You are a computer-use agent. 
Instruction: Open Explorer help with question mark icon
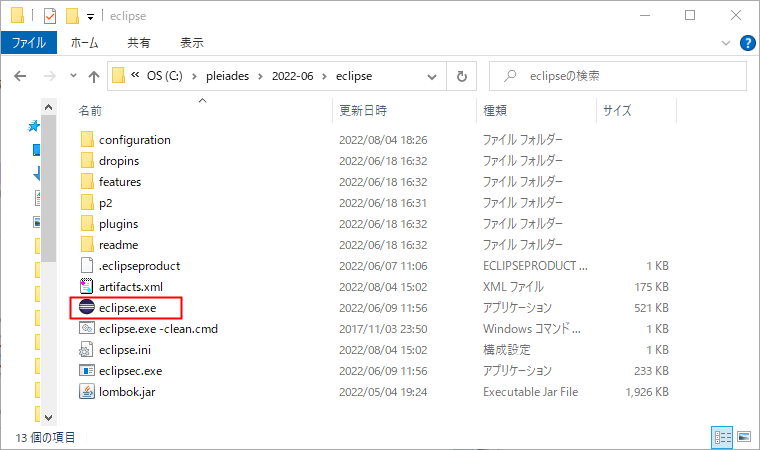[747, 43]
